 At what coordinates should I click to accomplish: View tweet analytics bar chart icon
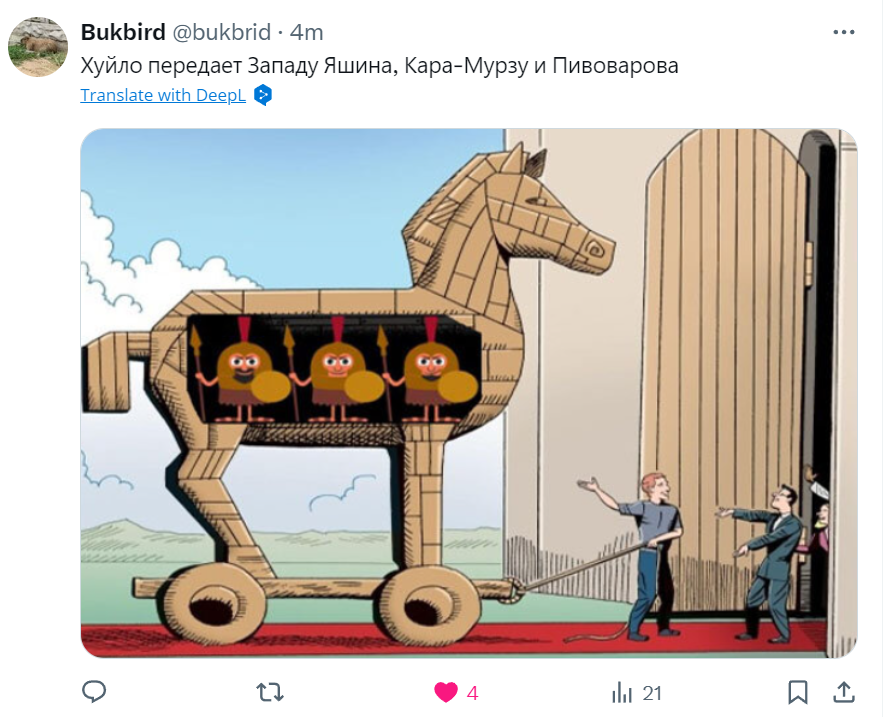(622, 693)
